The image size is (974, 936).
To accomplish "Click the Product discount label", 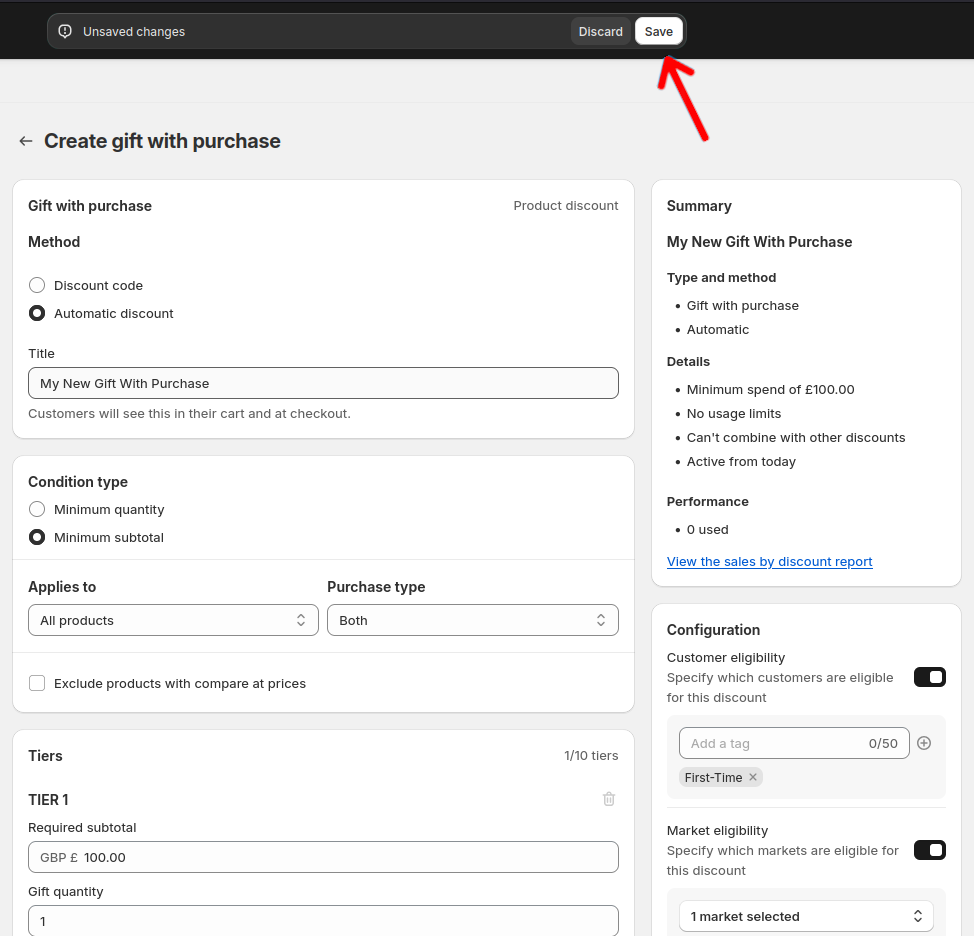I will (566, 206).
